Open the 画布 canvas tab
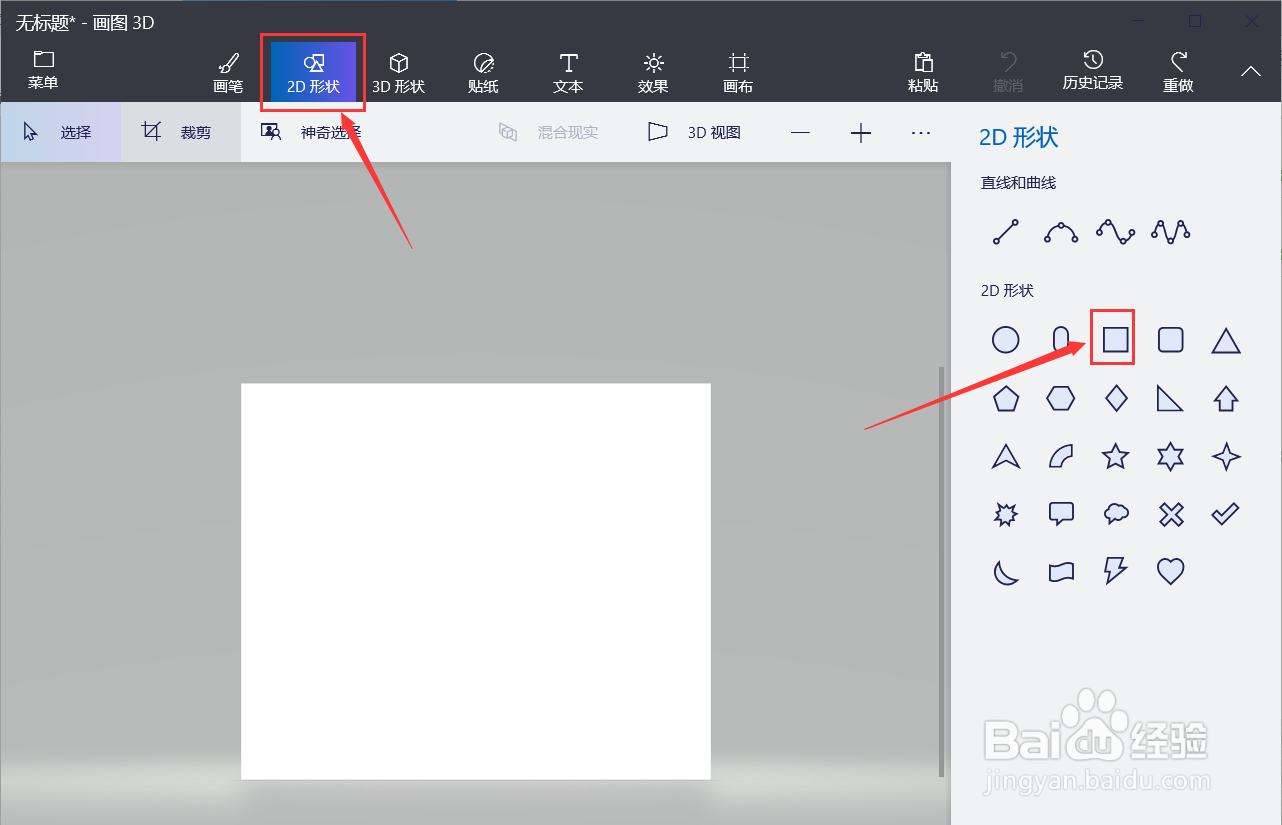The image size is (1282, 825). click(x=738, y=73)
